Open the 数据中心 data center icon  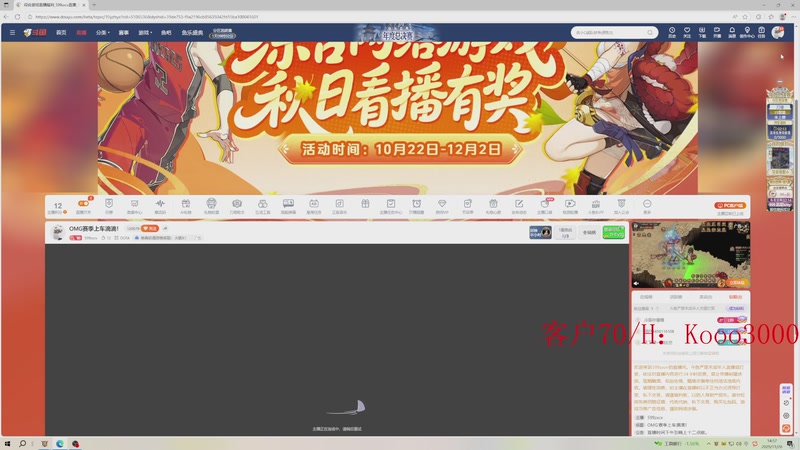pos(134,206)
